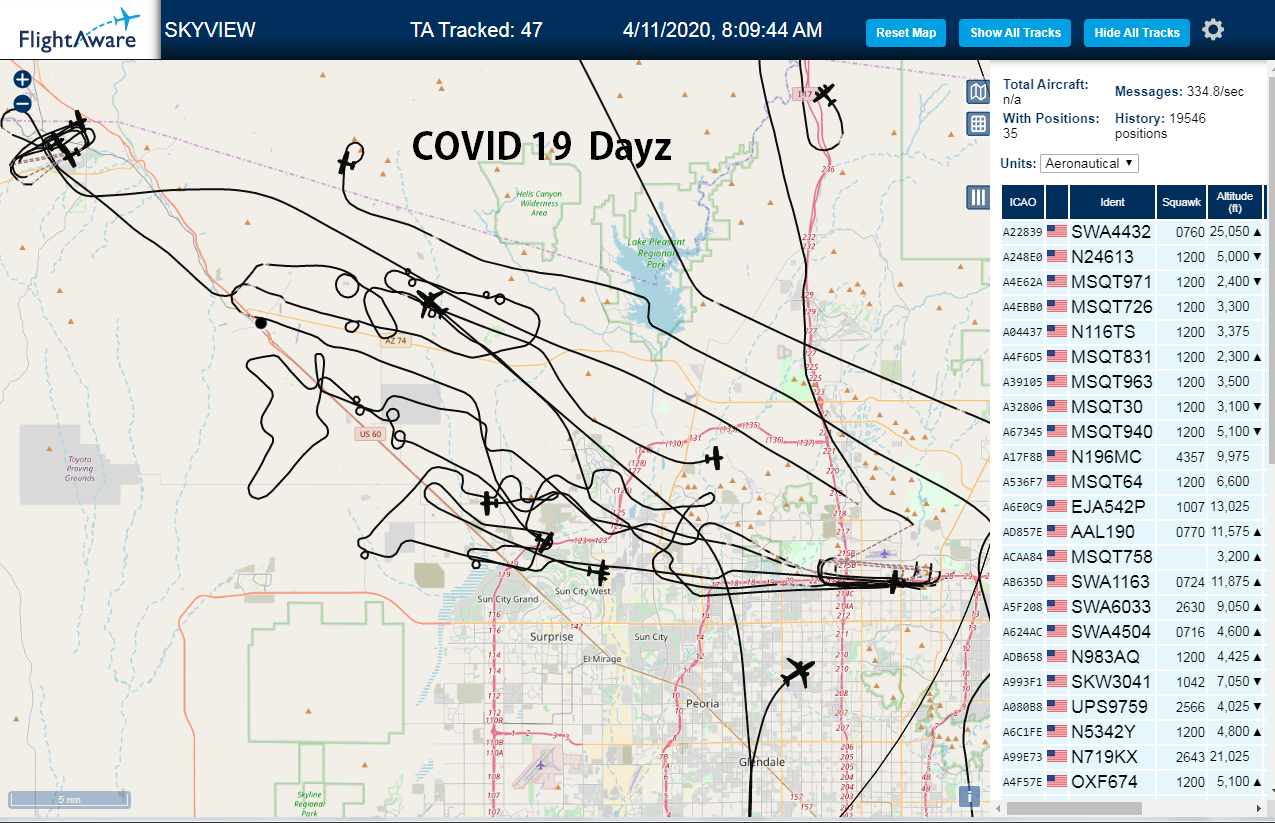Viewport: 1275px width, 823px height.
Task: Sort by the Altitude (ft) column header
Action: click(1235, 202)
